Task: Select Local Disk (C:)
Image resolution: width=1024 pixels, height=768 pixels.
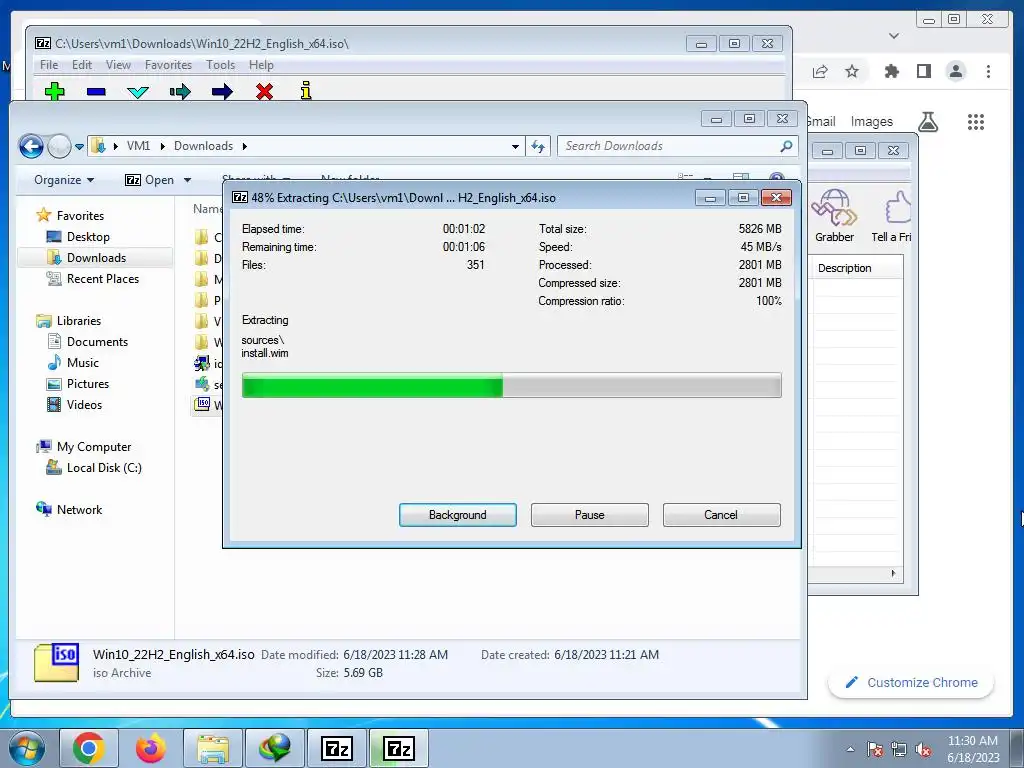Action: coord(104,468)
